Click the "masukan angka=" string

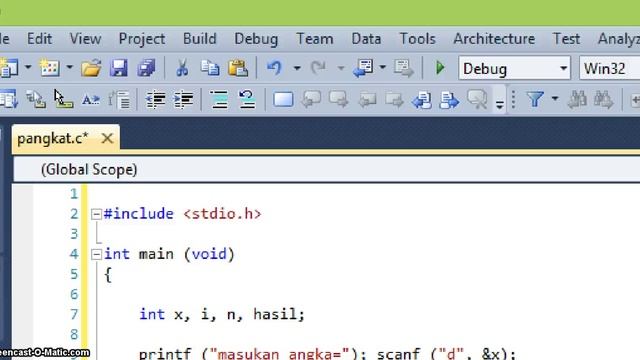[x=280, y=353]
